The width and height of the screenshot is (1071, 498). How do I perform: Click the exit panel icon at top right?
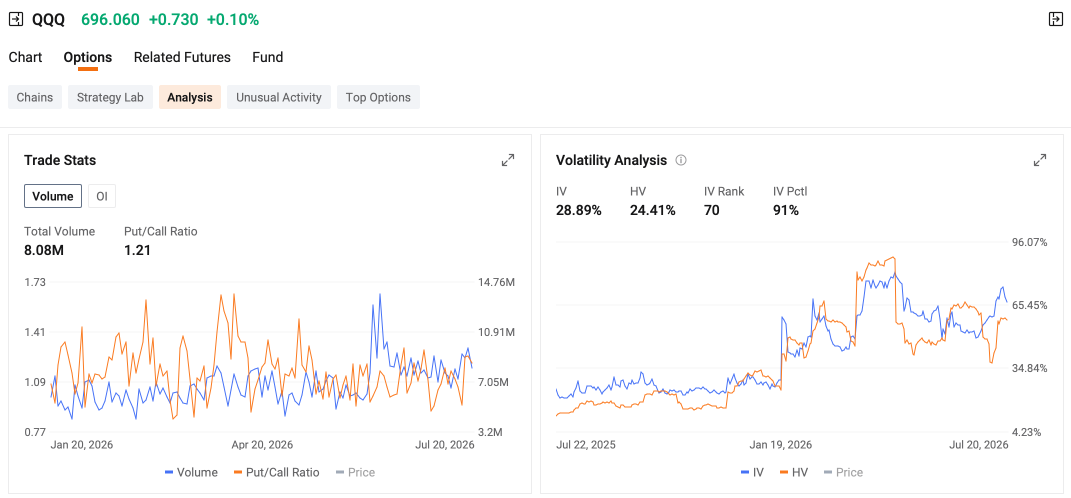pos(1055,19)
